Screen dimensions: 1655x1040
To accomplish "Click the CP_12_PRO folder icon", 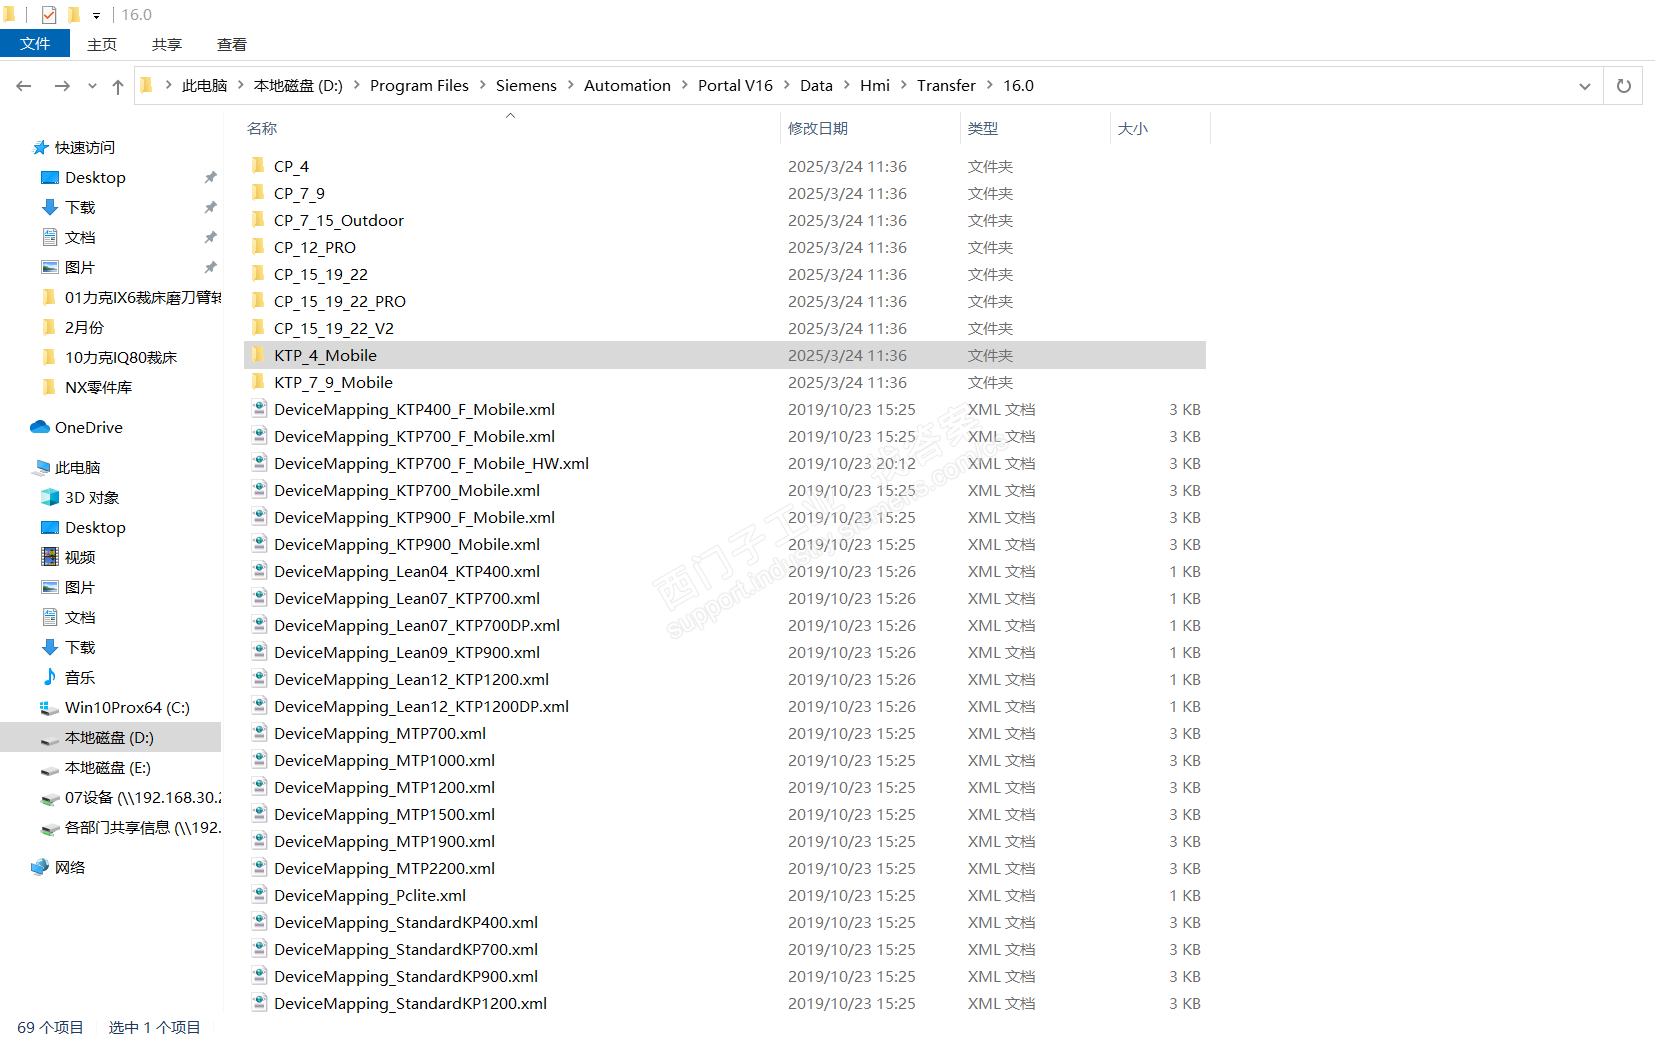I will [x=258, y=247].
